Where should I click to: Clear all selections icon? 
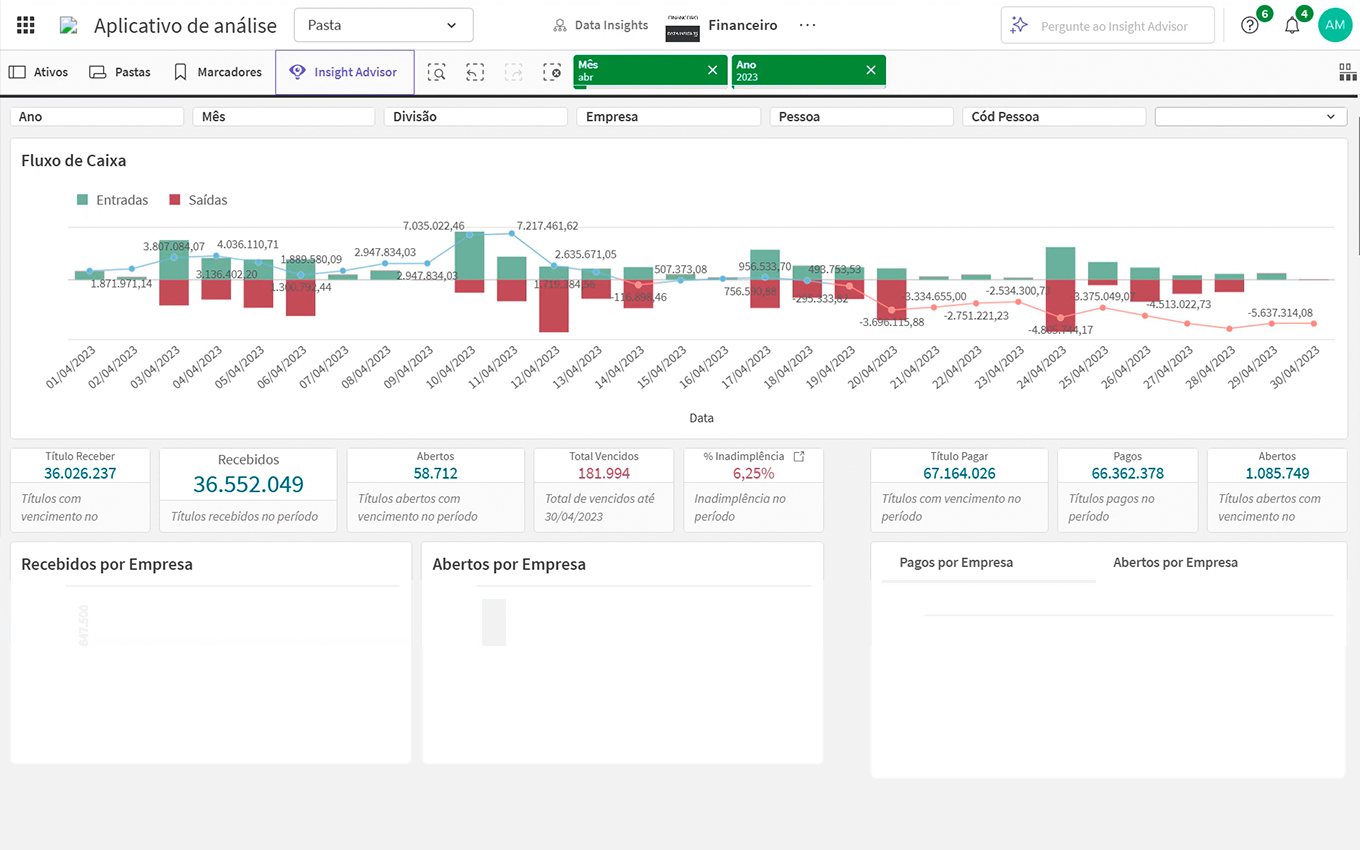[x=552, y=72]
